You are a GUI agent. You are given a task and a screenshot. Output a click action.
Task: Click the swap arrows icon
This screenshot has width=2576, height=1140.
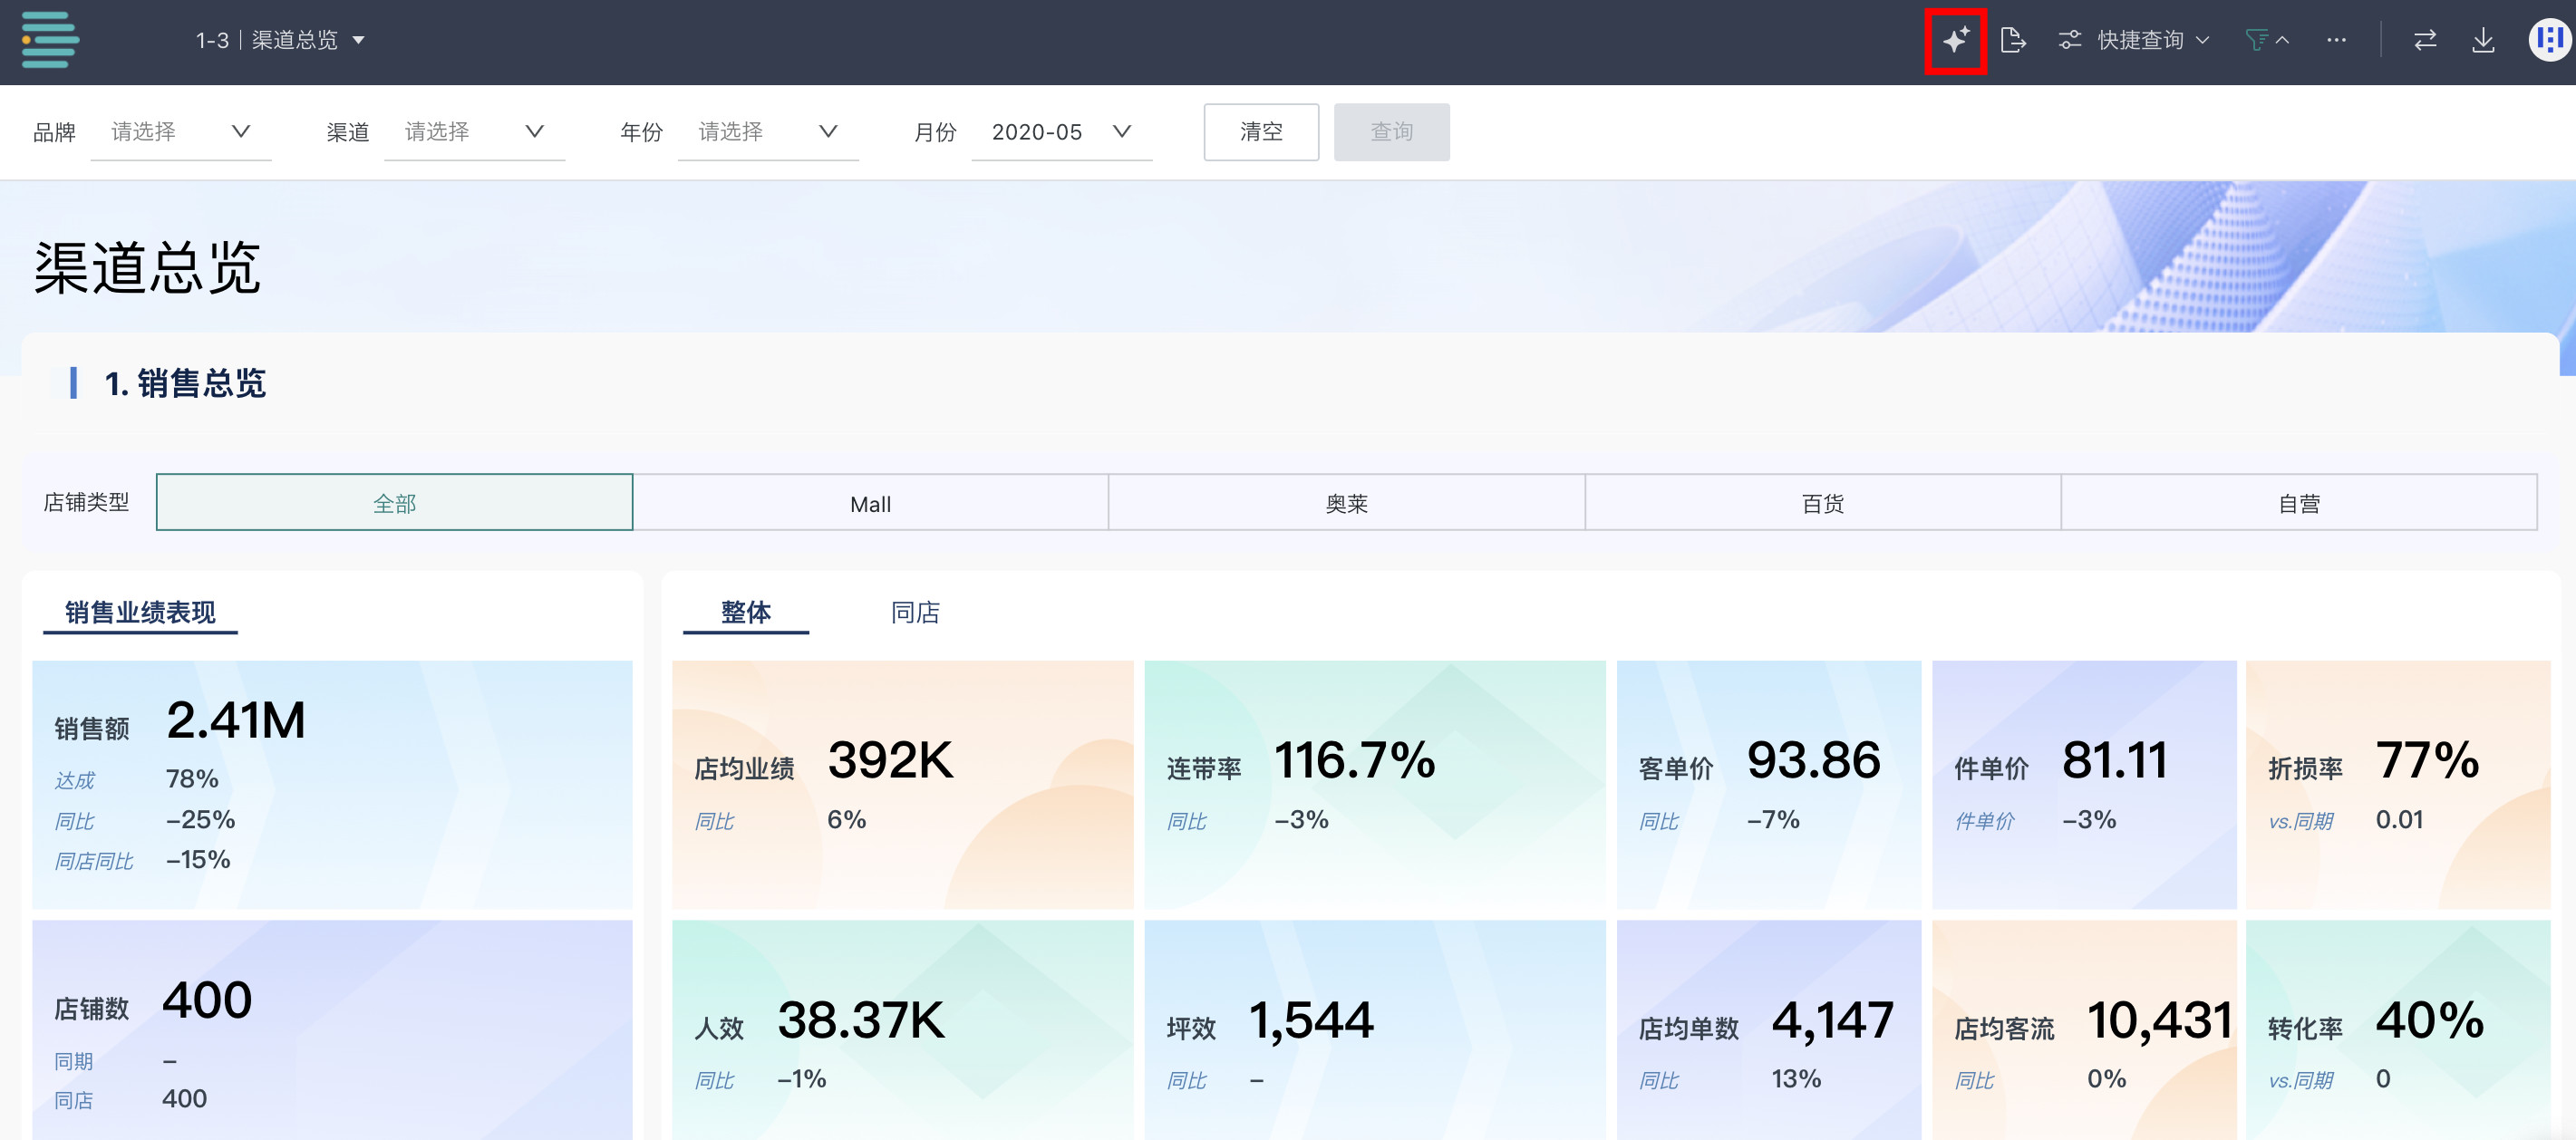[x=2425, y=40]
